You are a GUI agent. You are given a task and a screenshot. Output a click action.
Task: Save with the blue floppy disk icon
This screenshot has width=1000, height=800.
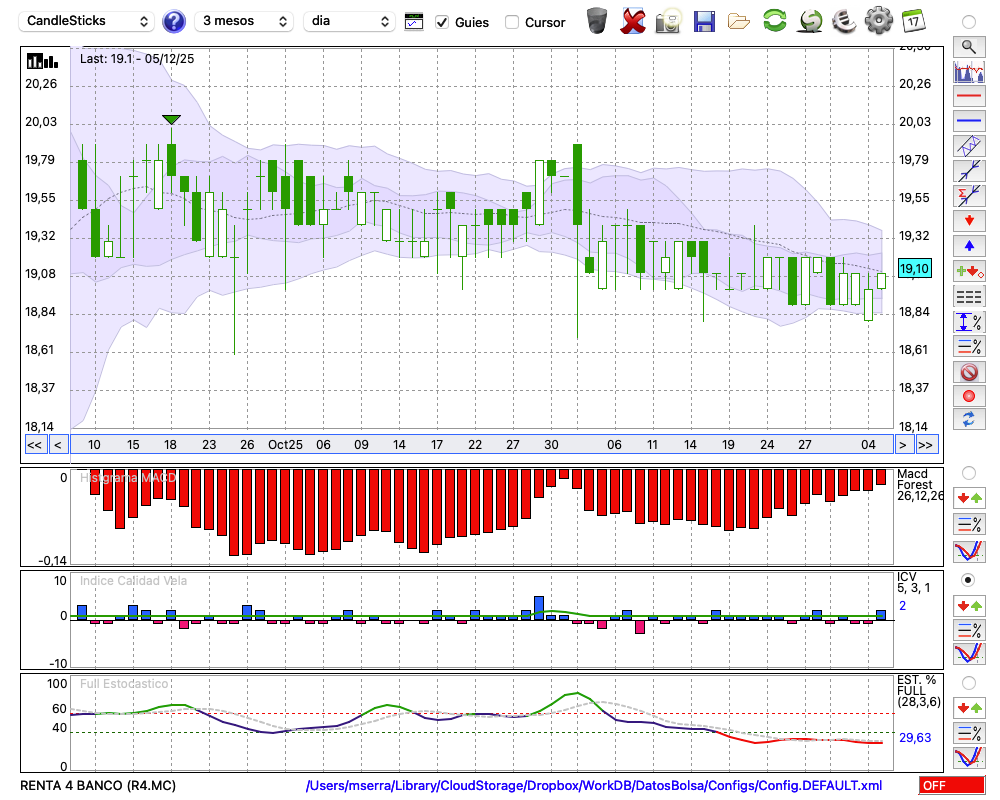tap(704, 20)
